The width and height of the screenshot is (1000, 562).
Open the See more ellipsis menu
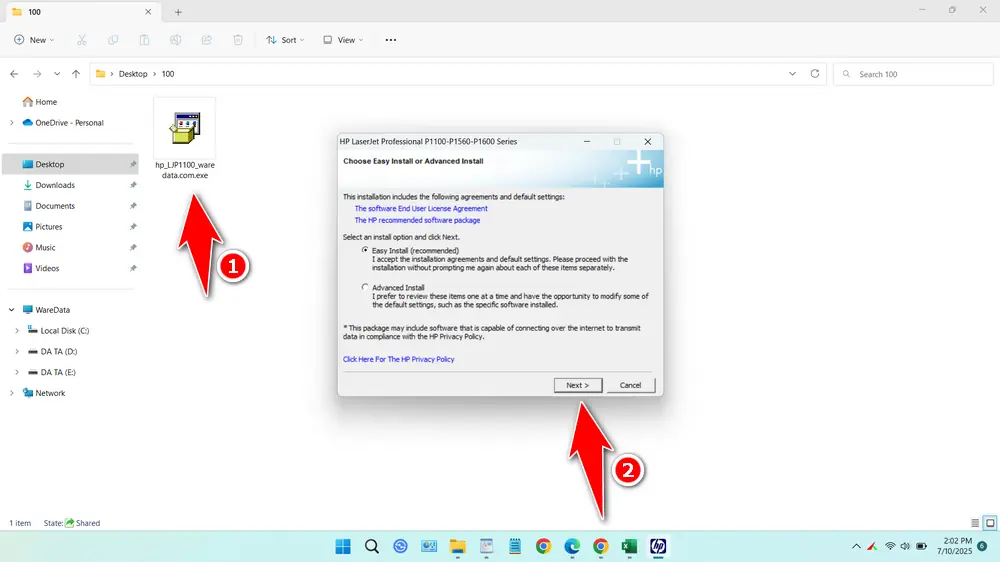[391, 40]
